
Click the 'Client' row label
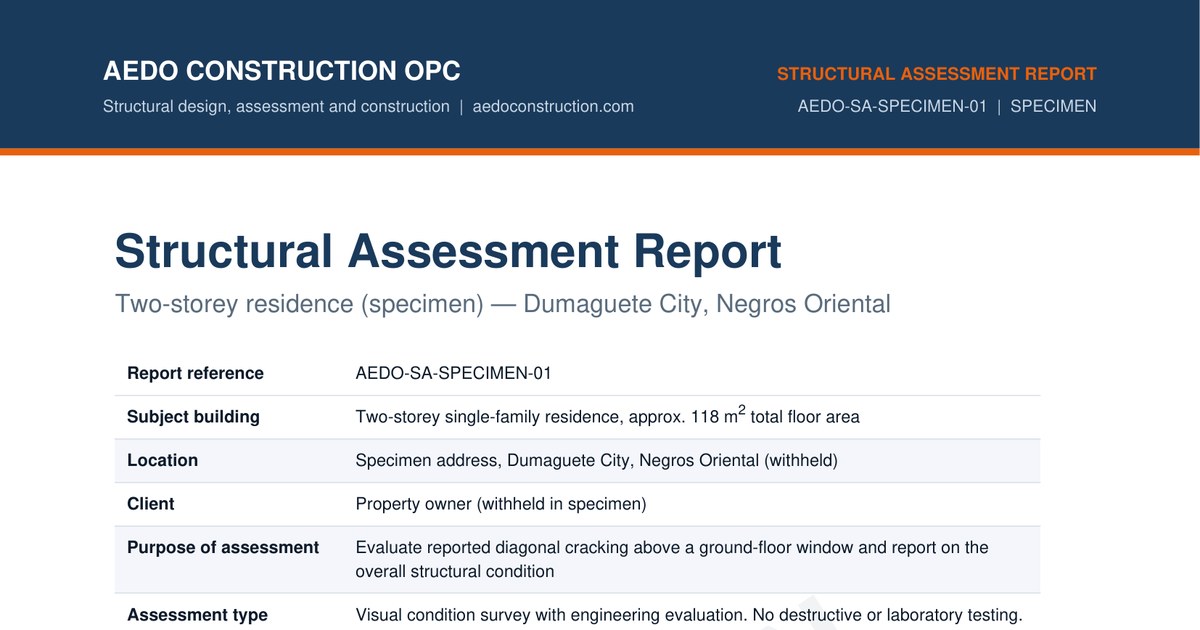(150, 504)
